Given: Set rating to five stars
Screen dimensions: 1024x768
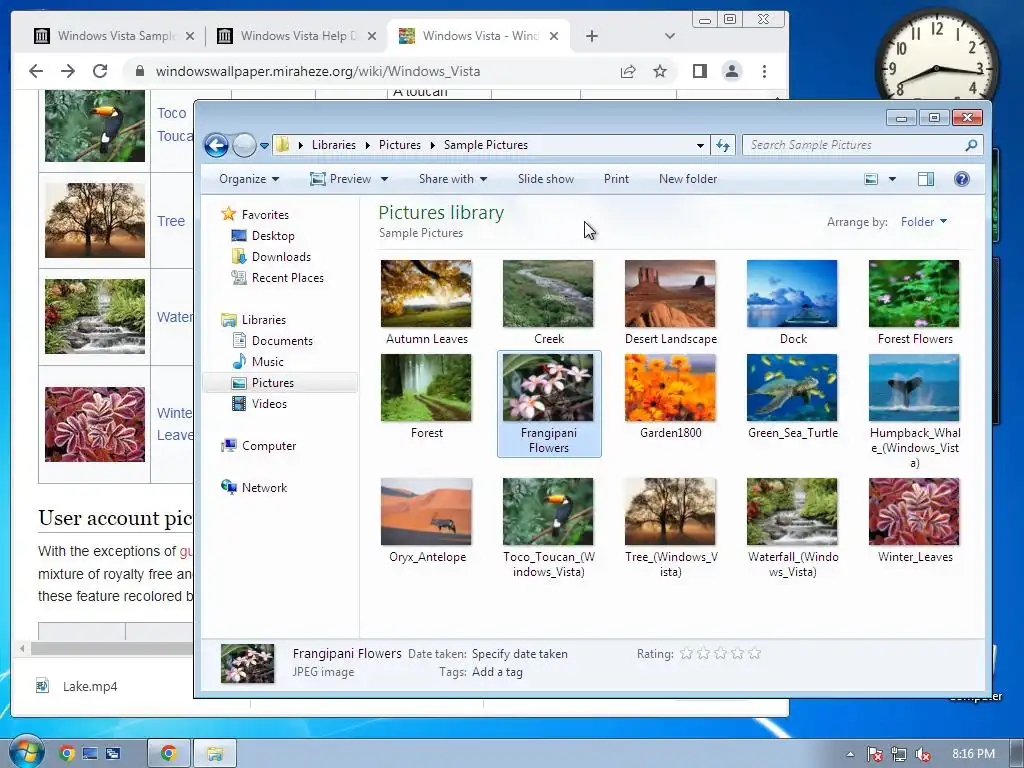Looking at the screenshot, I should pos(754,654).
